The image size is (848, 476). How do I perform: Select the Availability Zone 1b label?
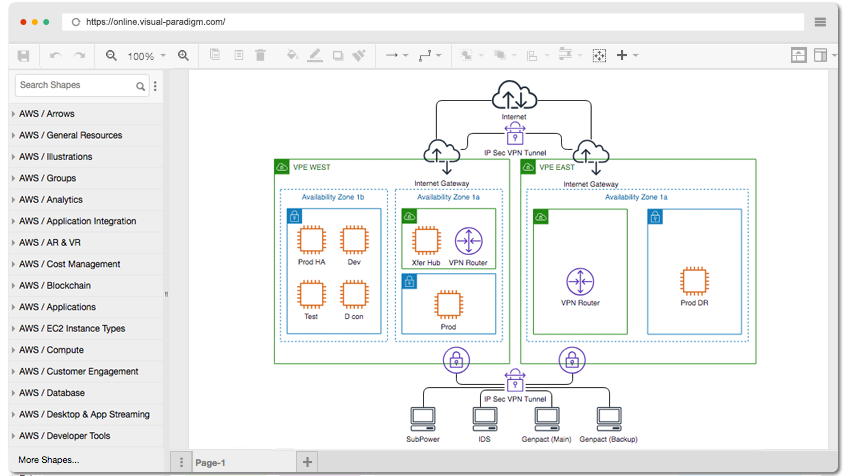tap(333, 197)
